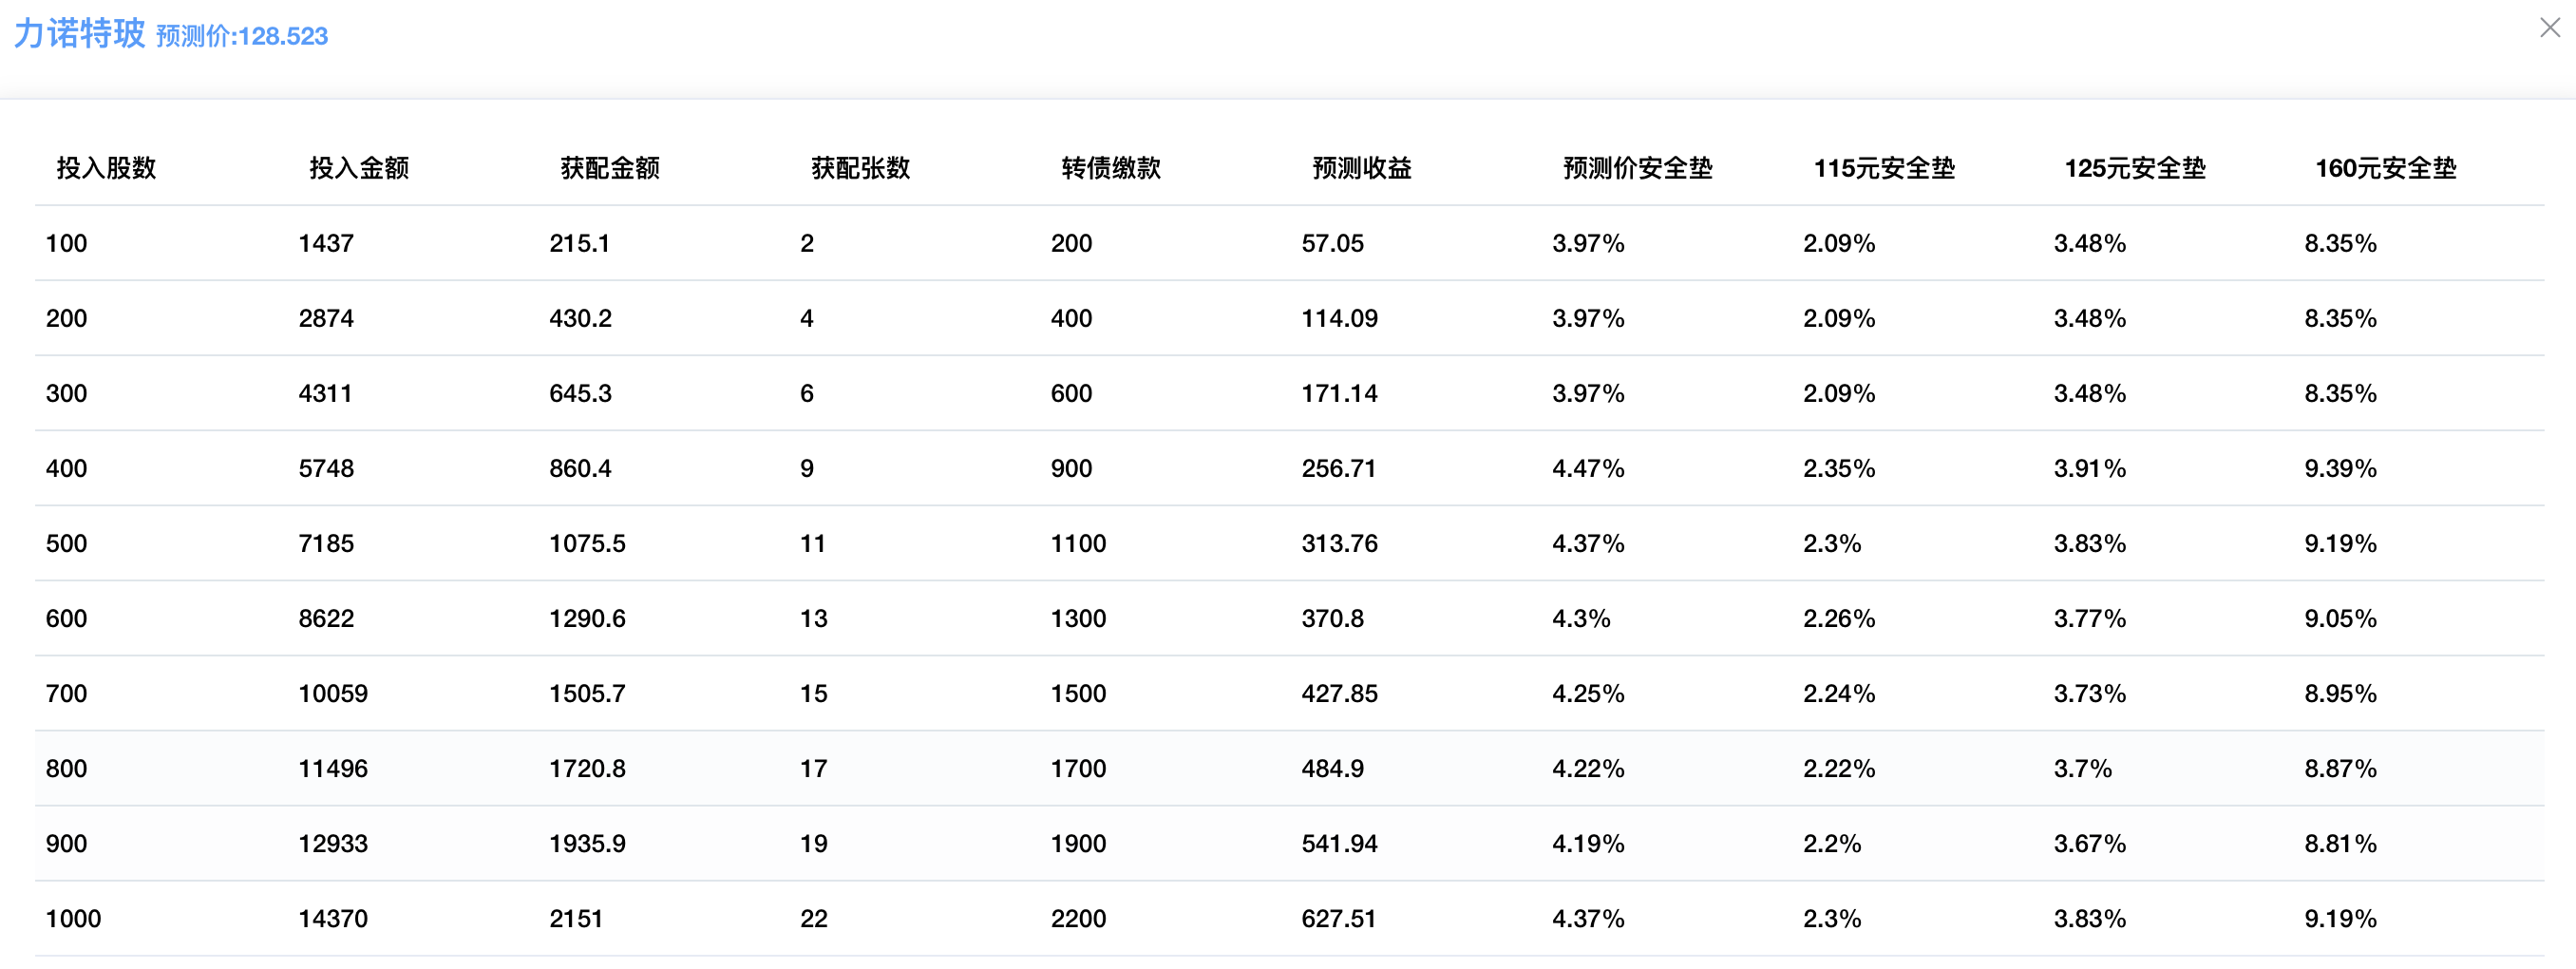This screenshot has height=969, width=2576.
Task: Select the 370.8 predicted profit cell
Action: (x=1332, y=618)
